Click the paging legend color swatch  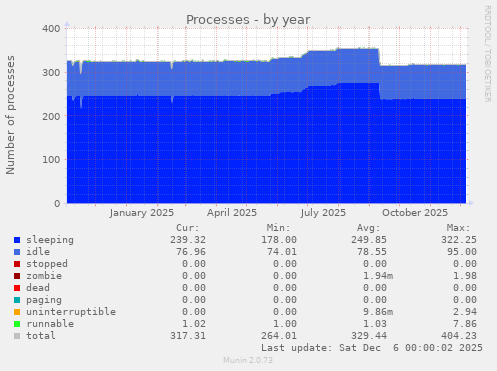[x=17, y=300]
